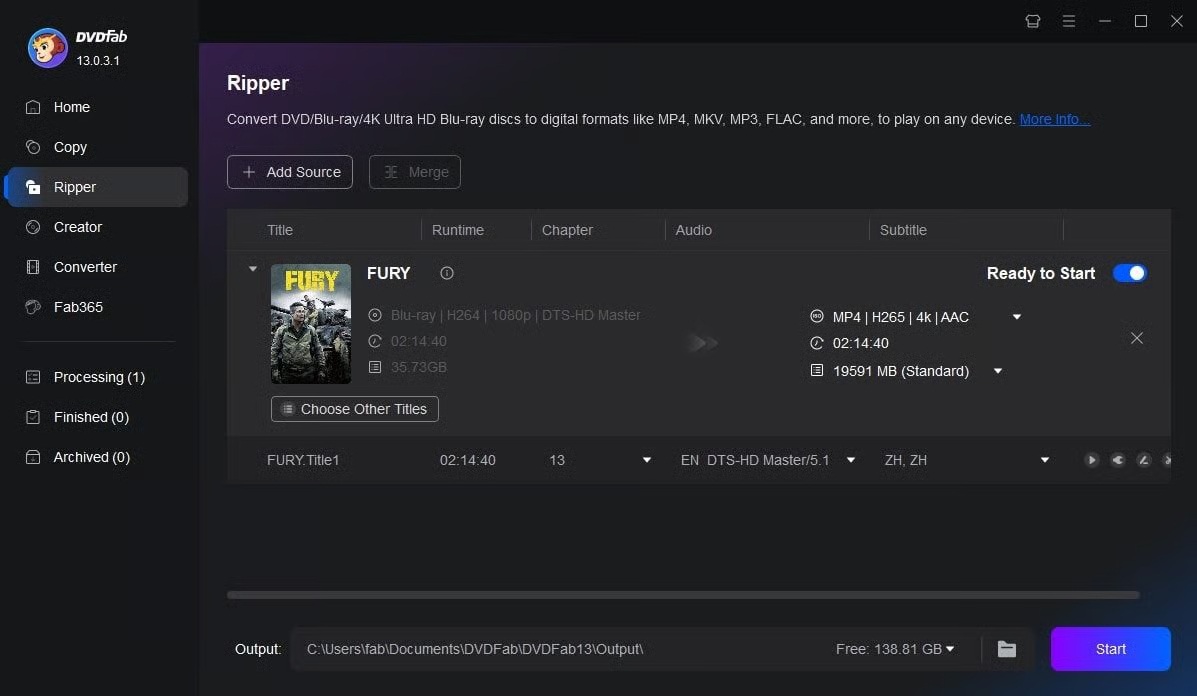Click the source info Blu-ray H264 1080p text
Image resolution: width=1197 pixels, height=696 pixels.
pos(515,315)
